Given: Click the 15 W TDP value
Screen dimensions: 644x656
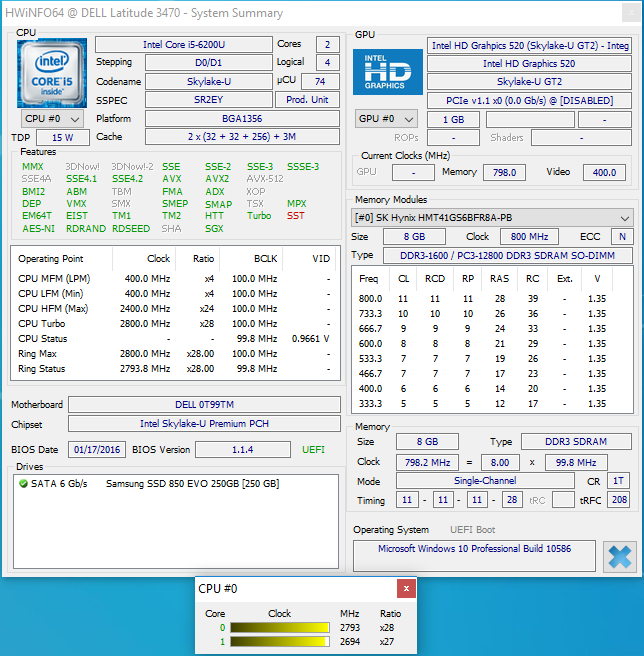Looking at the screenshot, I should coord(63,138).
